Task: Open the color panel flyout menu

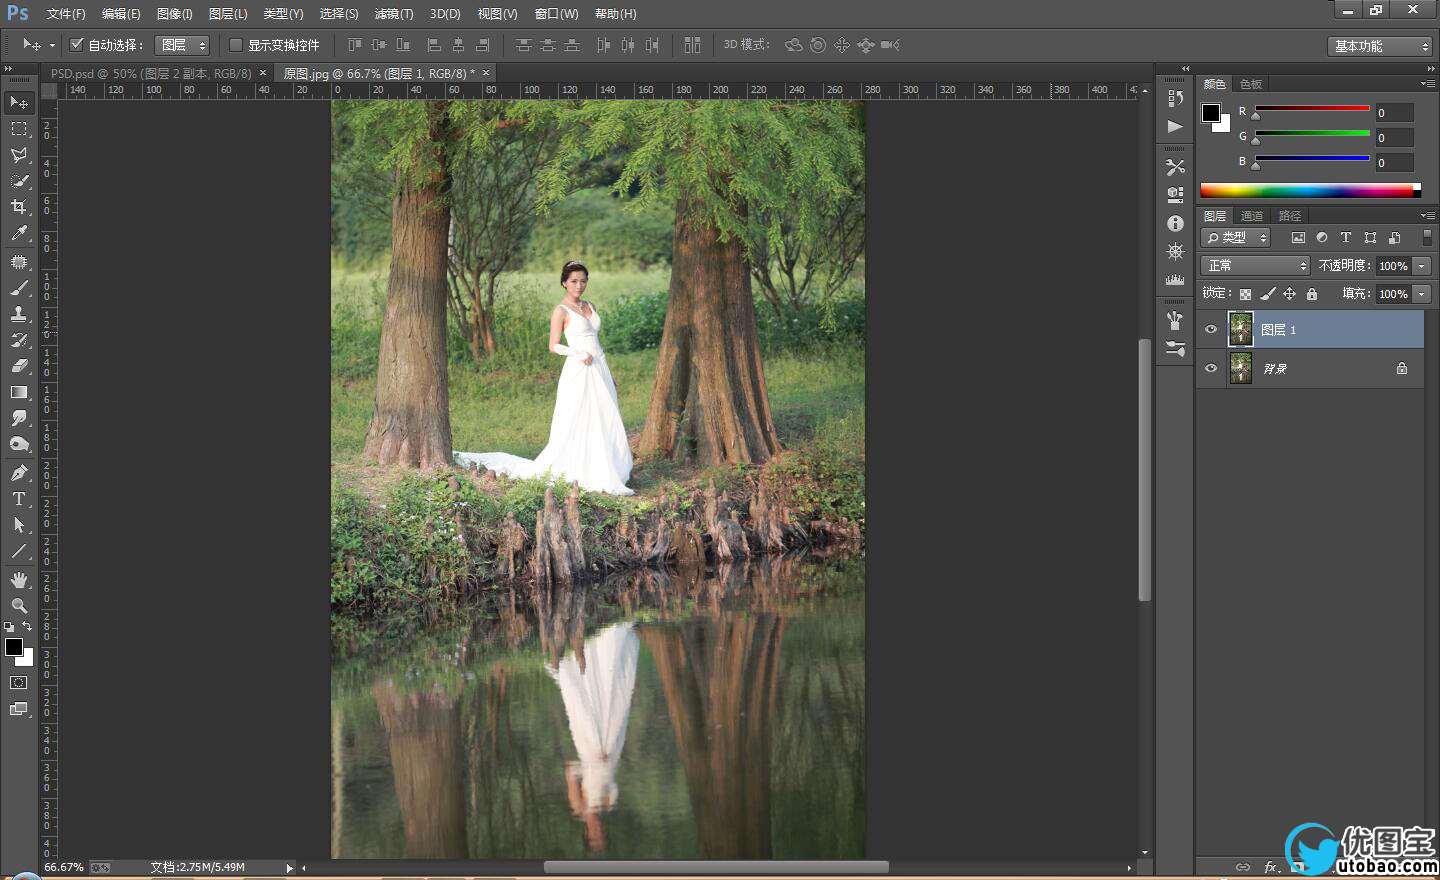Action: coord(1427,84)
